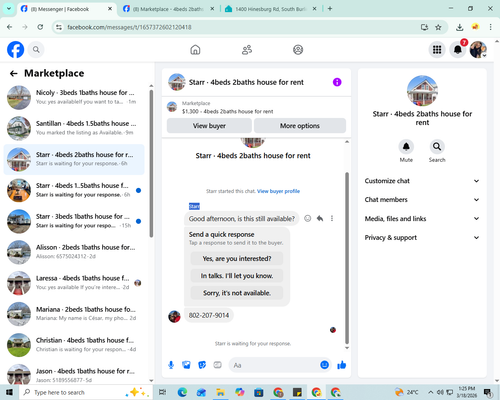Open the Friends icon in top navigation
This screenshot has height=400, width=500.
click(247, 50)
